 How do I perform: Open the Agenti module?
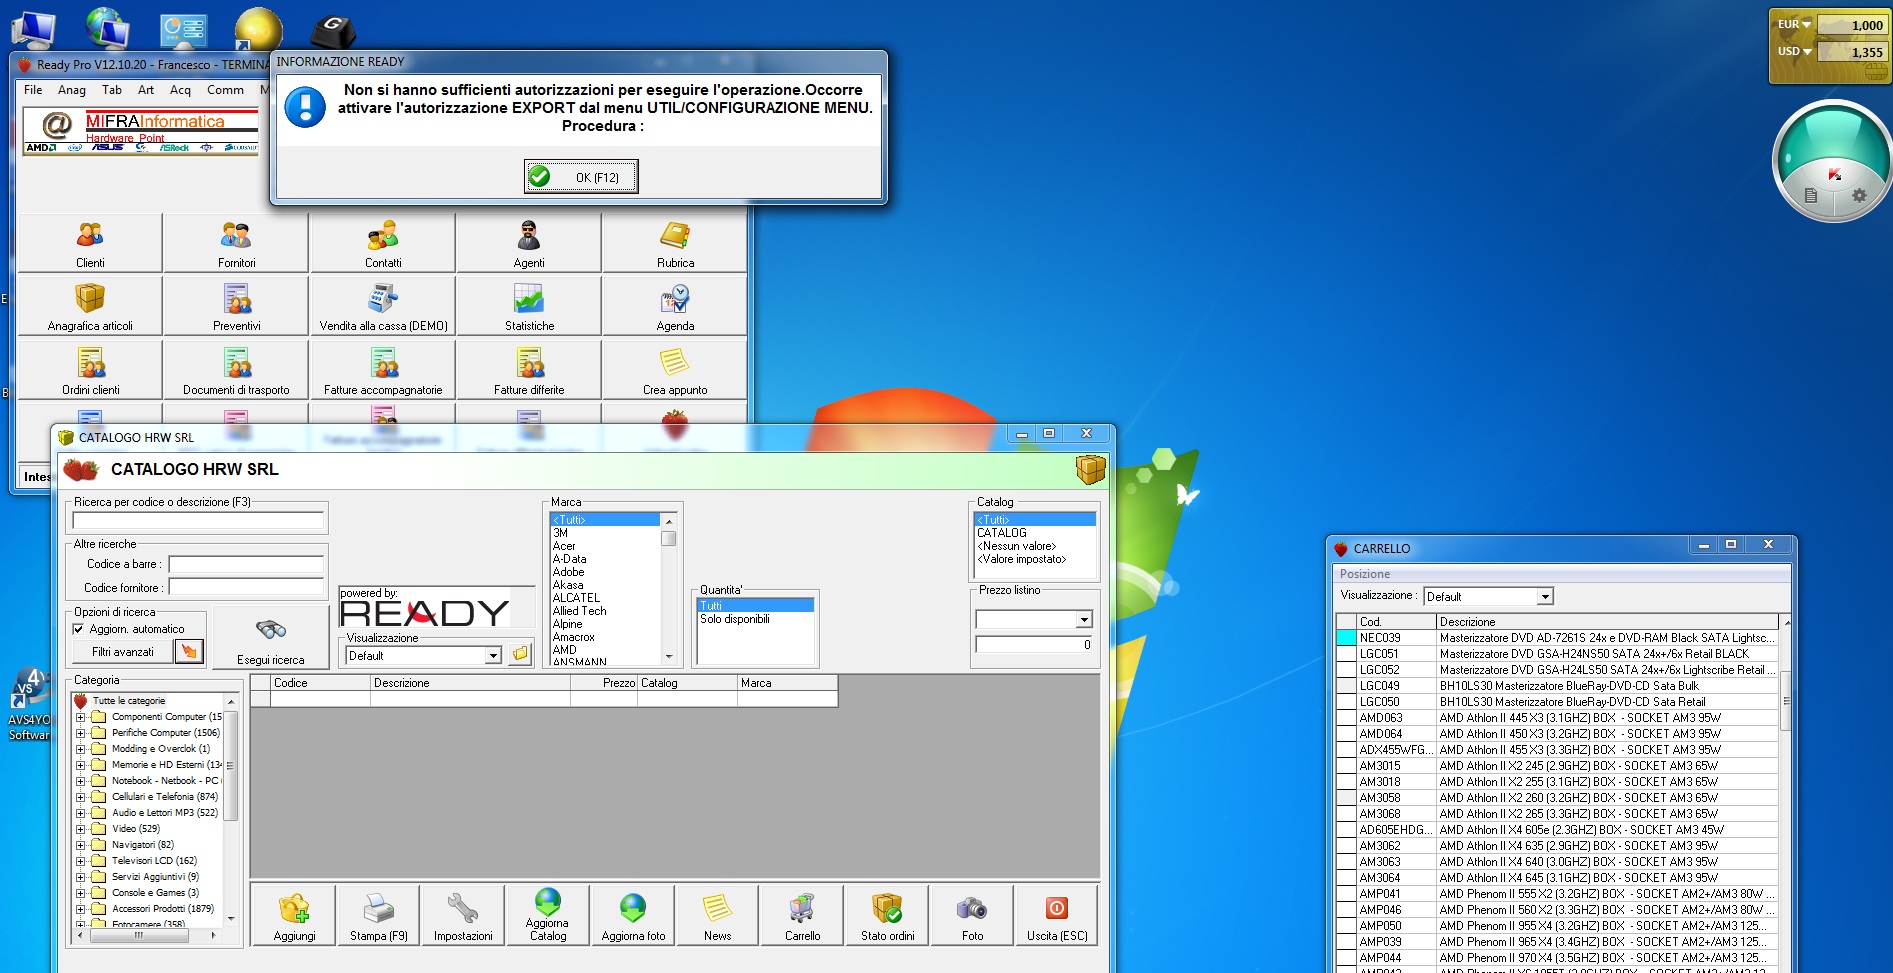529,243
